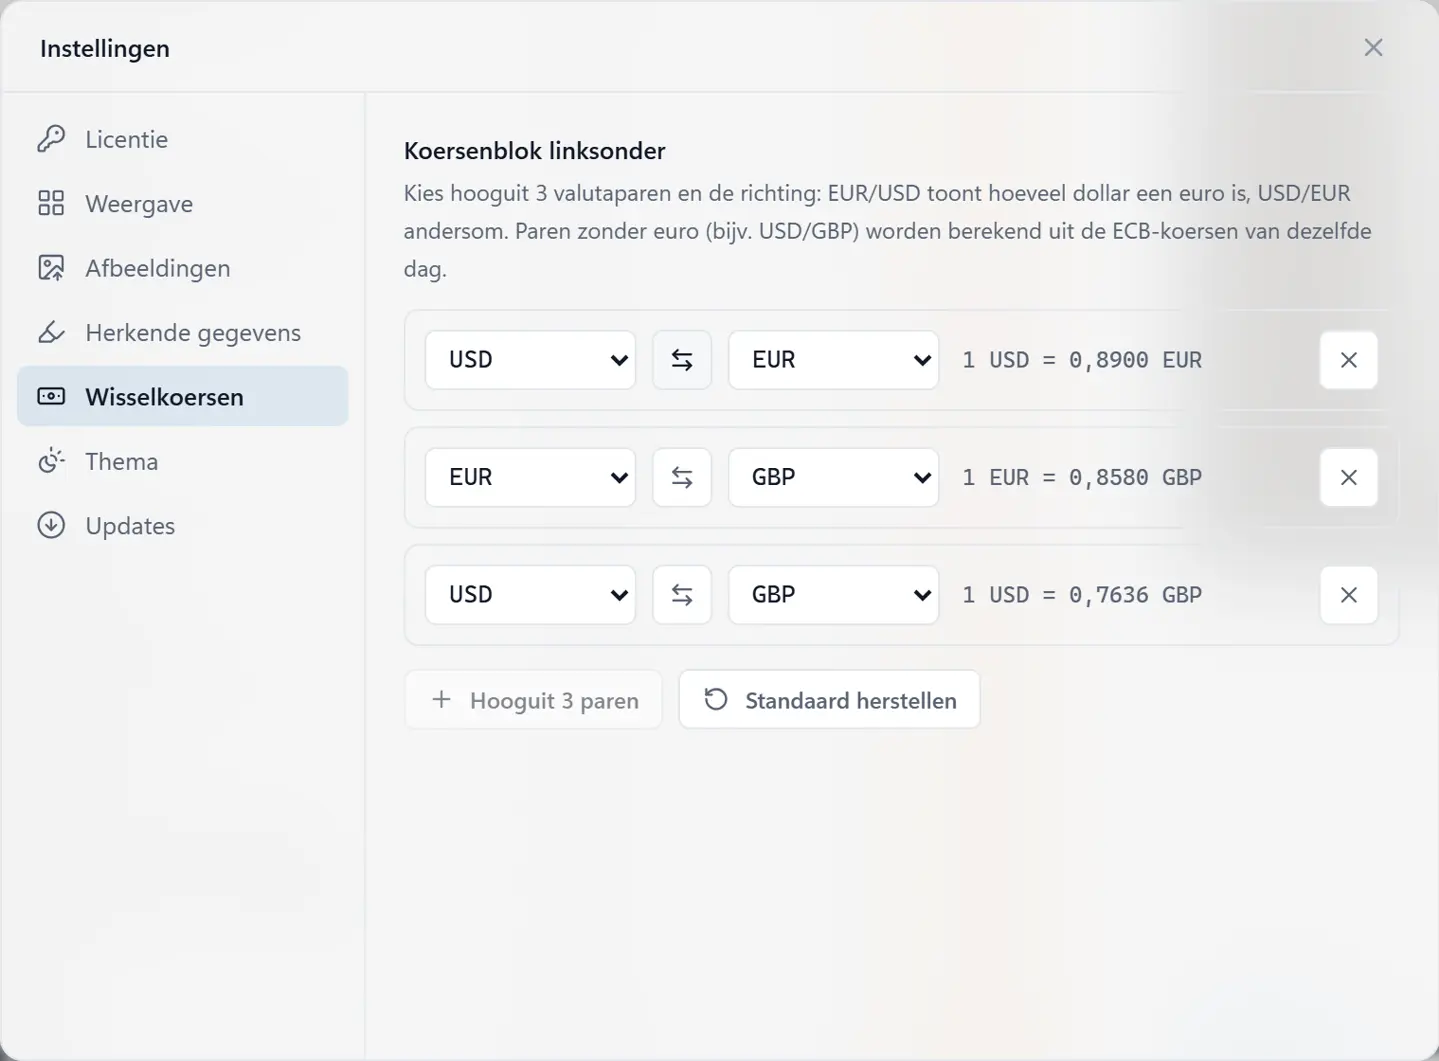Switch to the Afbeeldingen settings section
This screenshot has width=1439, height=1061.
click(x=183, y=268)
